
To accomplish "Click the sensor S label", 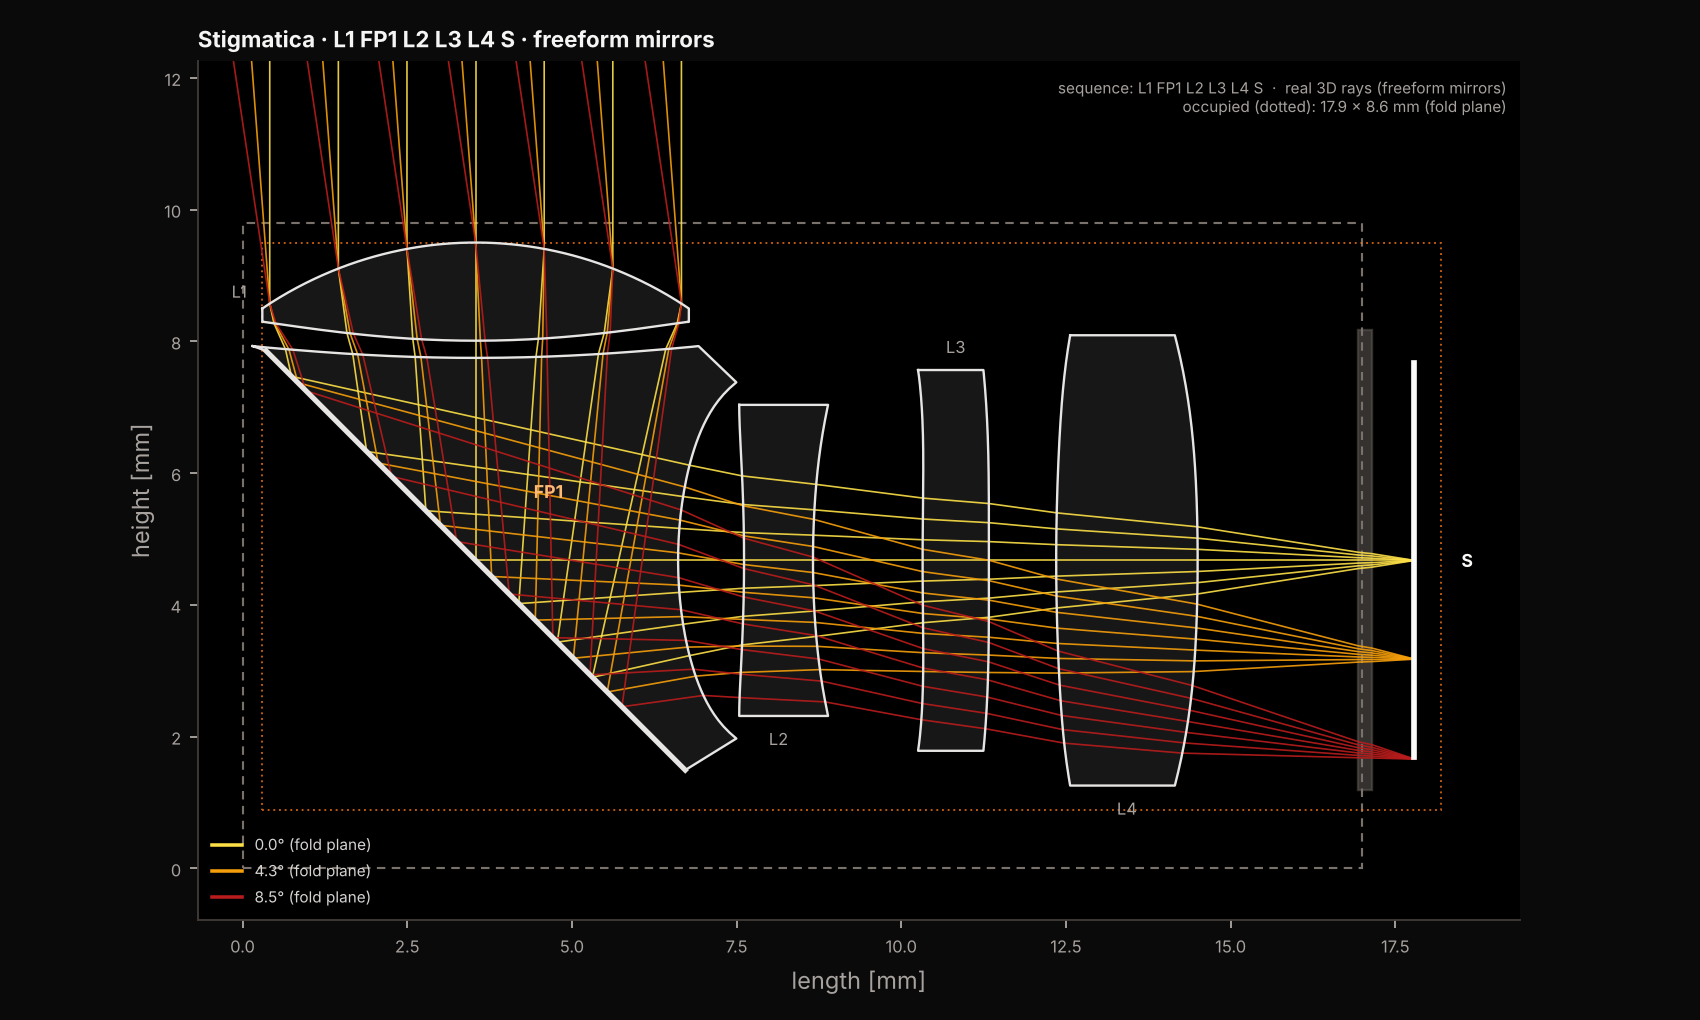I will [1467, 561].
